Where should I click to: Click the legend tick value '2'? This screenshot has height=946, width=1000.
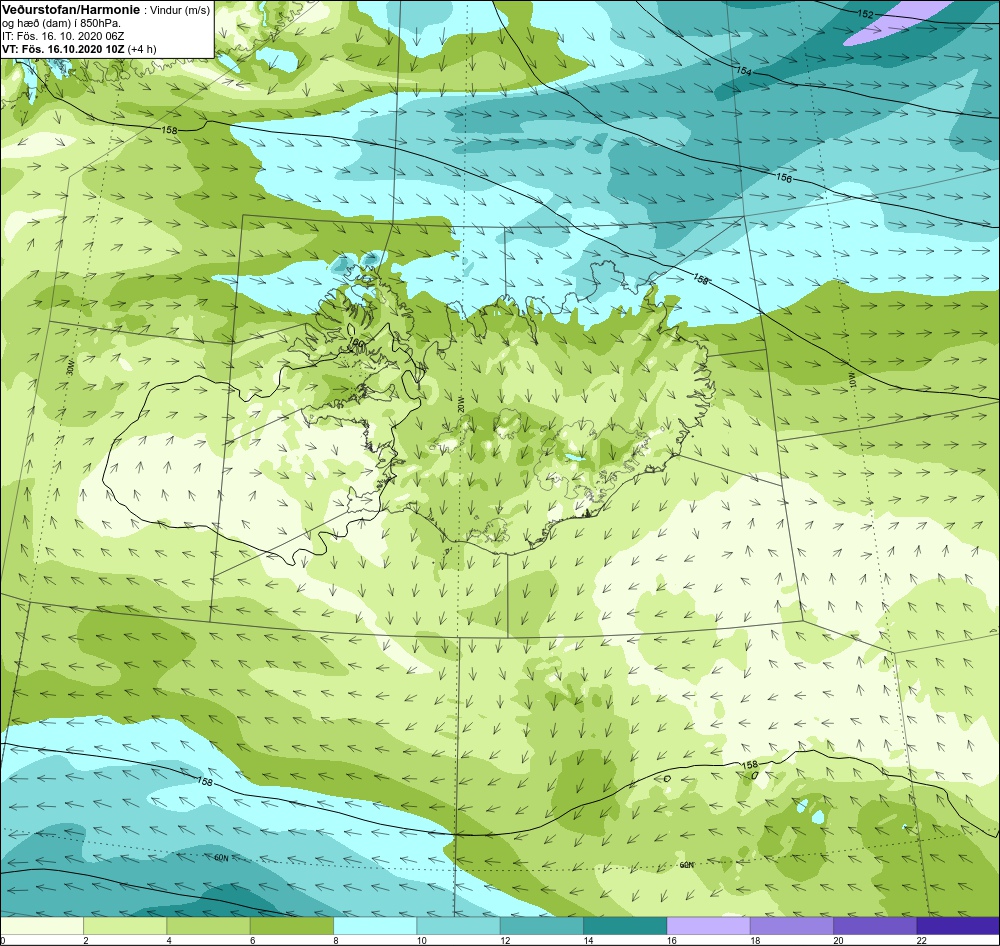coord(85,940)
